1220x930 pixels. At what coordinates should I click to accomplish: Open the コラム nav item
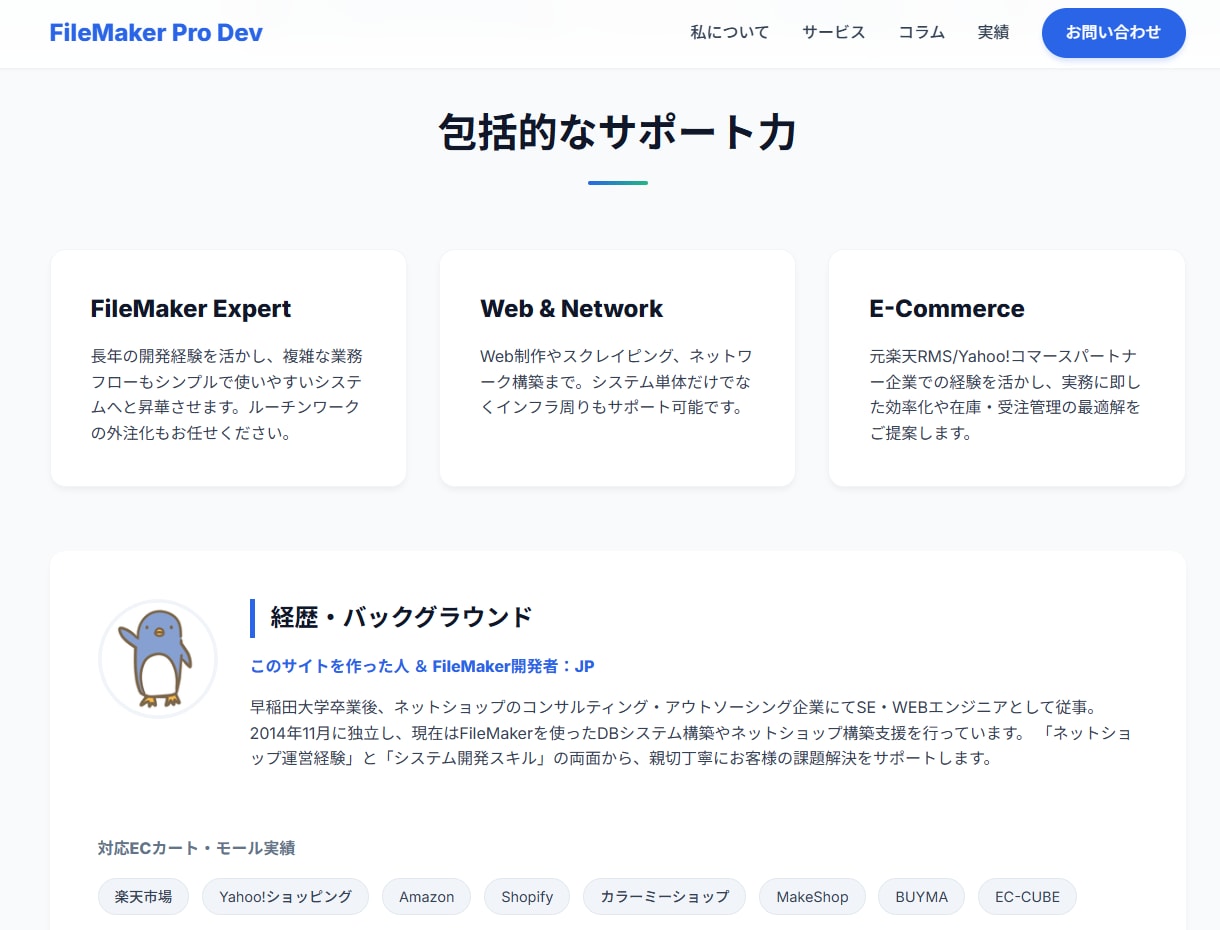coord(921,32)
